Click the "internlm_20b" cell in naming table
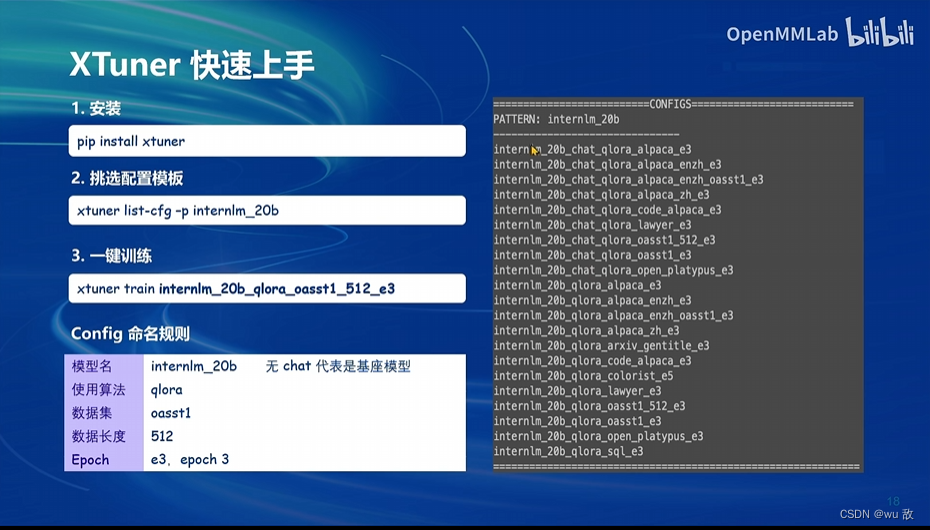The width and height of the screenshot is (930, 530). pyautogui.click(x=194, y=366)
